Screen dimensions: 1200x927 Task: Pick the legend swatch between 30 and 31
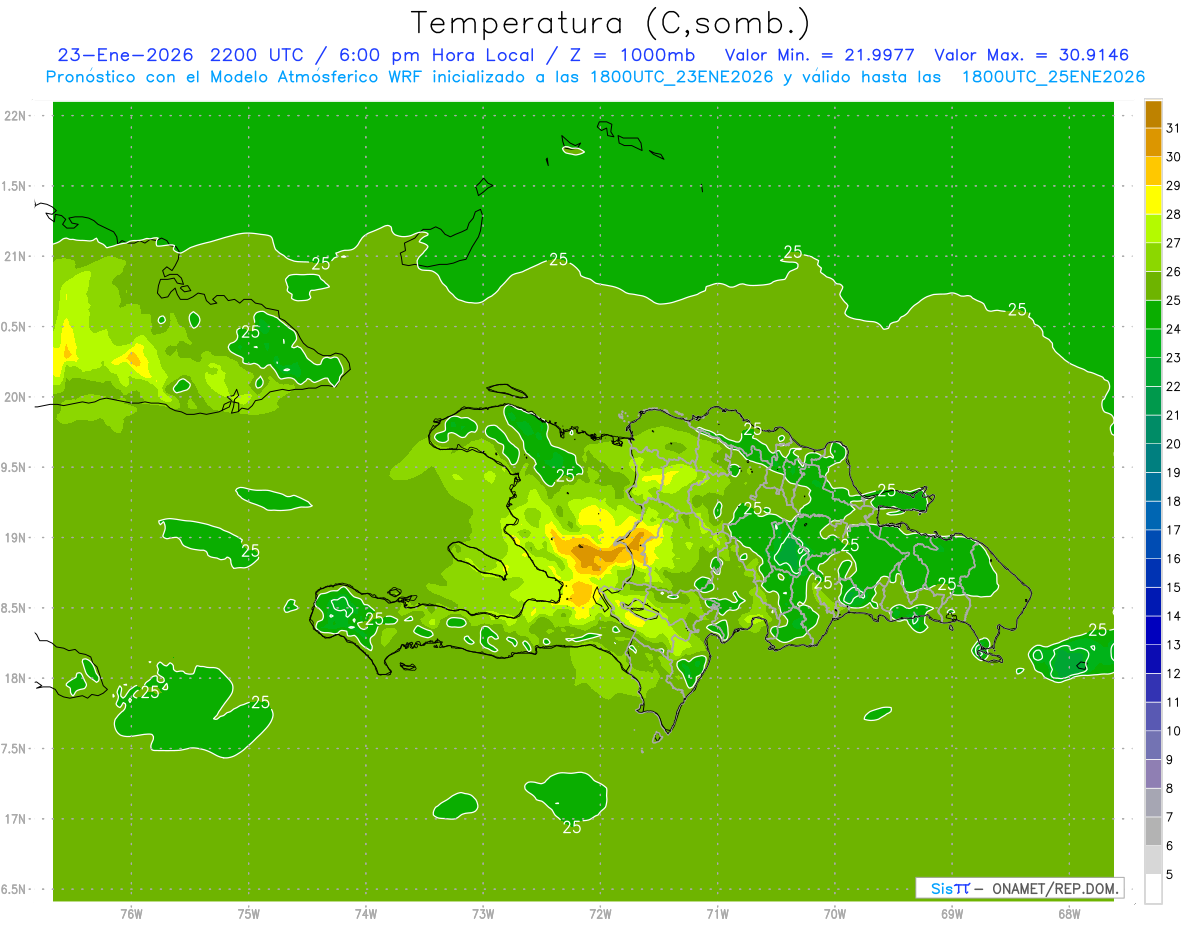[1153, 142]
